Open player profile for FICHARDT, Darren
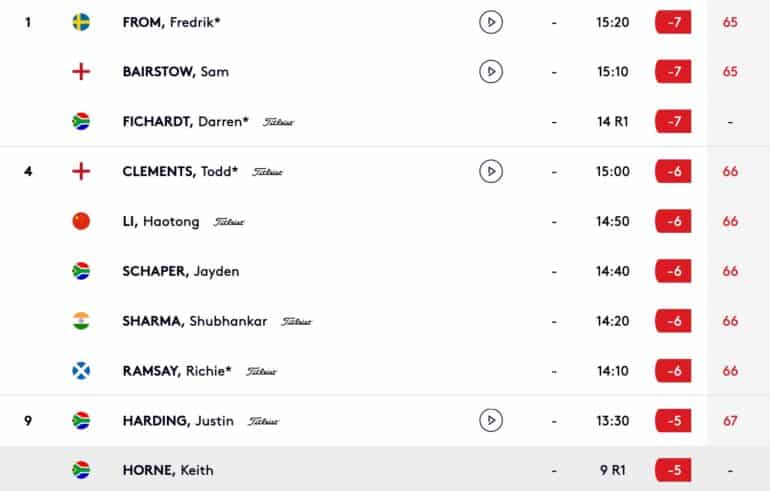 coord(186,121)
